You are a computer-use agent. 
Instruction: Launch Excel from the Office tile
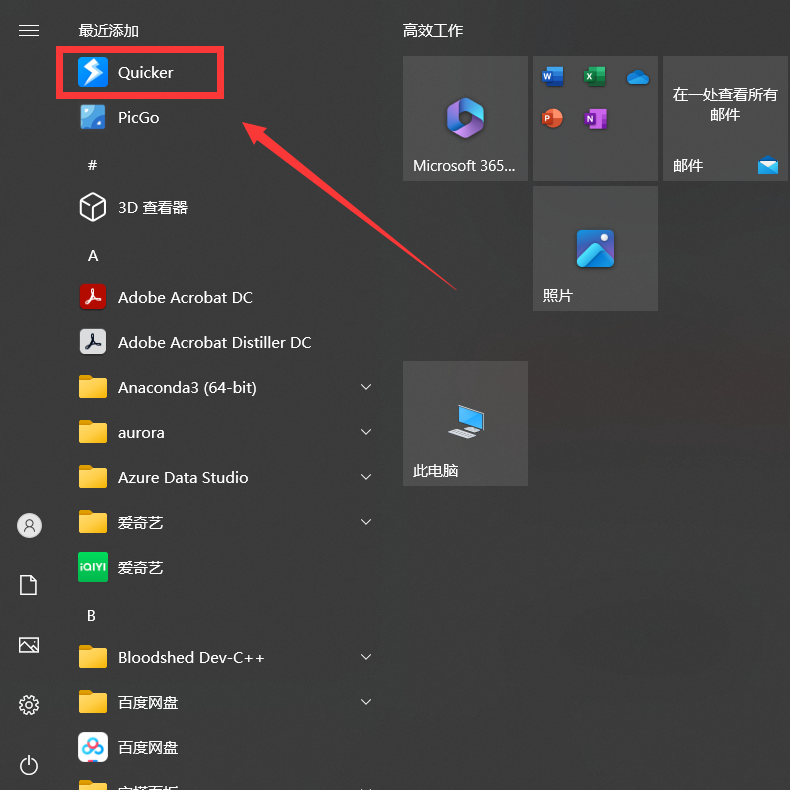[x=595, y=77]
